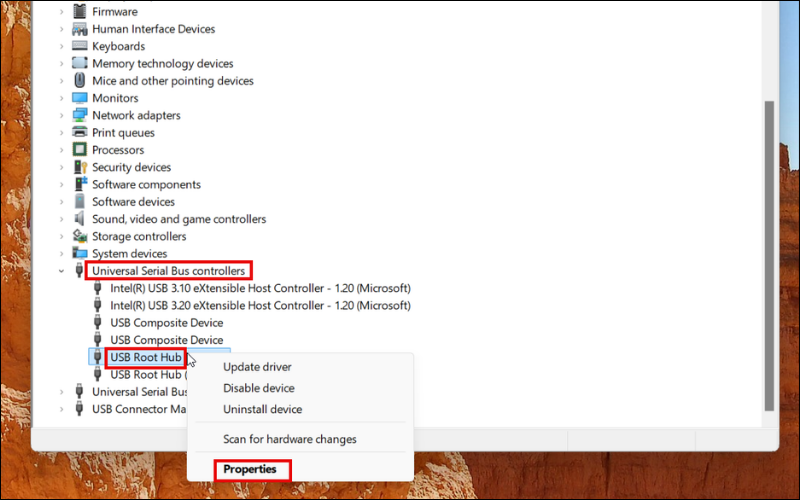Choose Update driver in context menu
This screenshot has width=800, height=500.
tap(257, 367)
